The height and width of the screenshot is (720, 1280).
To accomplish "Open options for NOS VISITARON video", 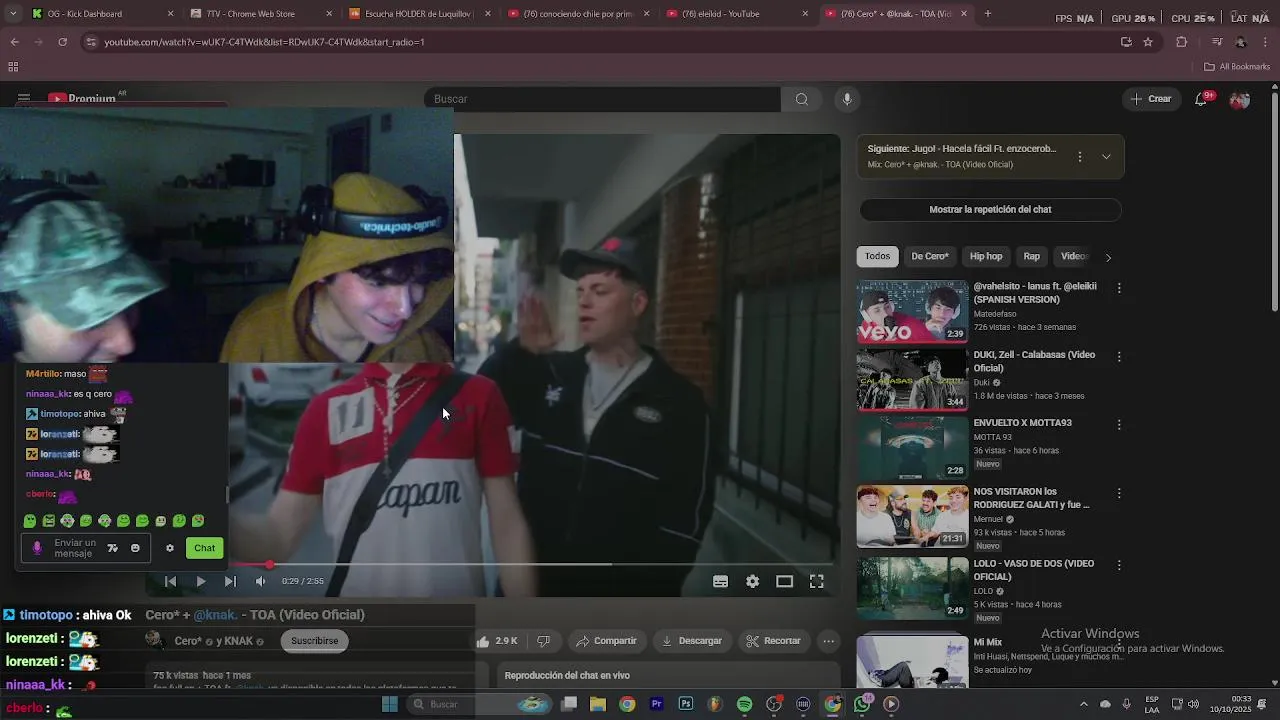I will point(1119,493).
